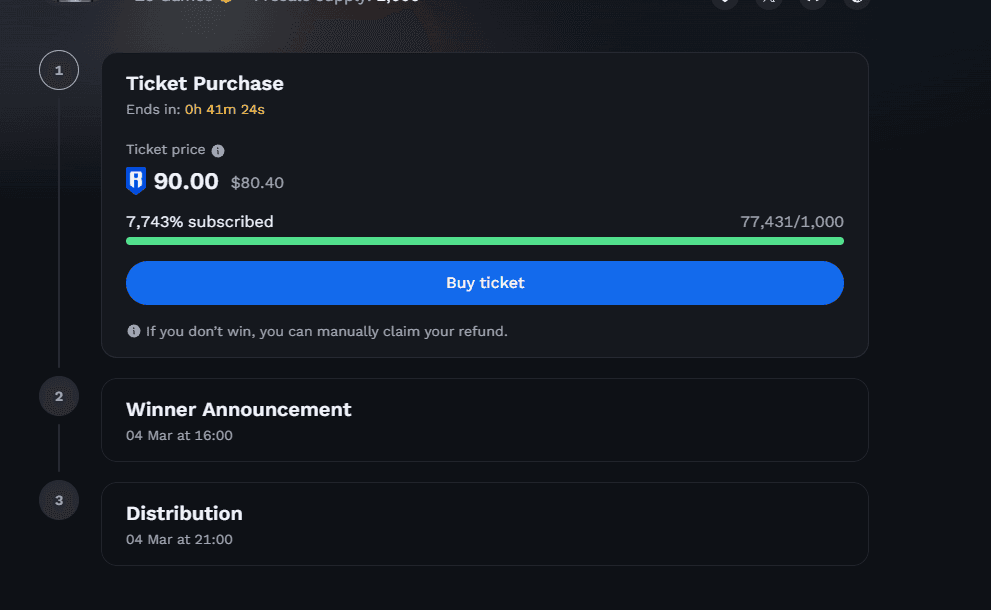Click the 0h 41m 24s countdown timer
This screenshot has width=991, height=610.
[x=224, y=109]
